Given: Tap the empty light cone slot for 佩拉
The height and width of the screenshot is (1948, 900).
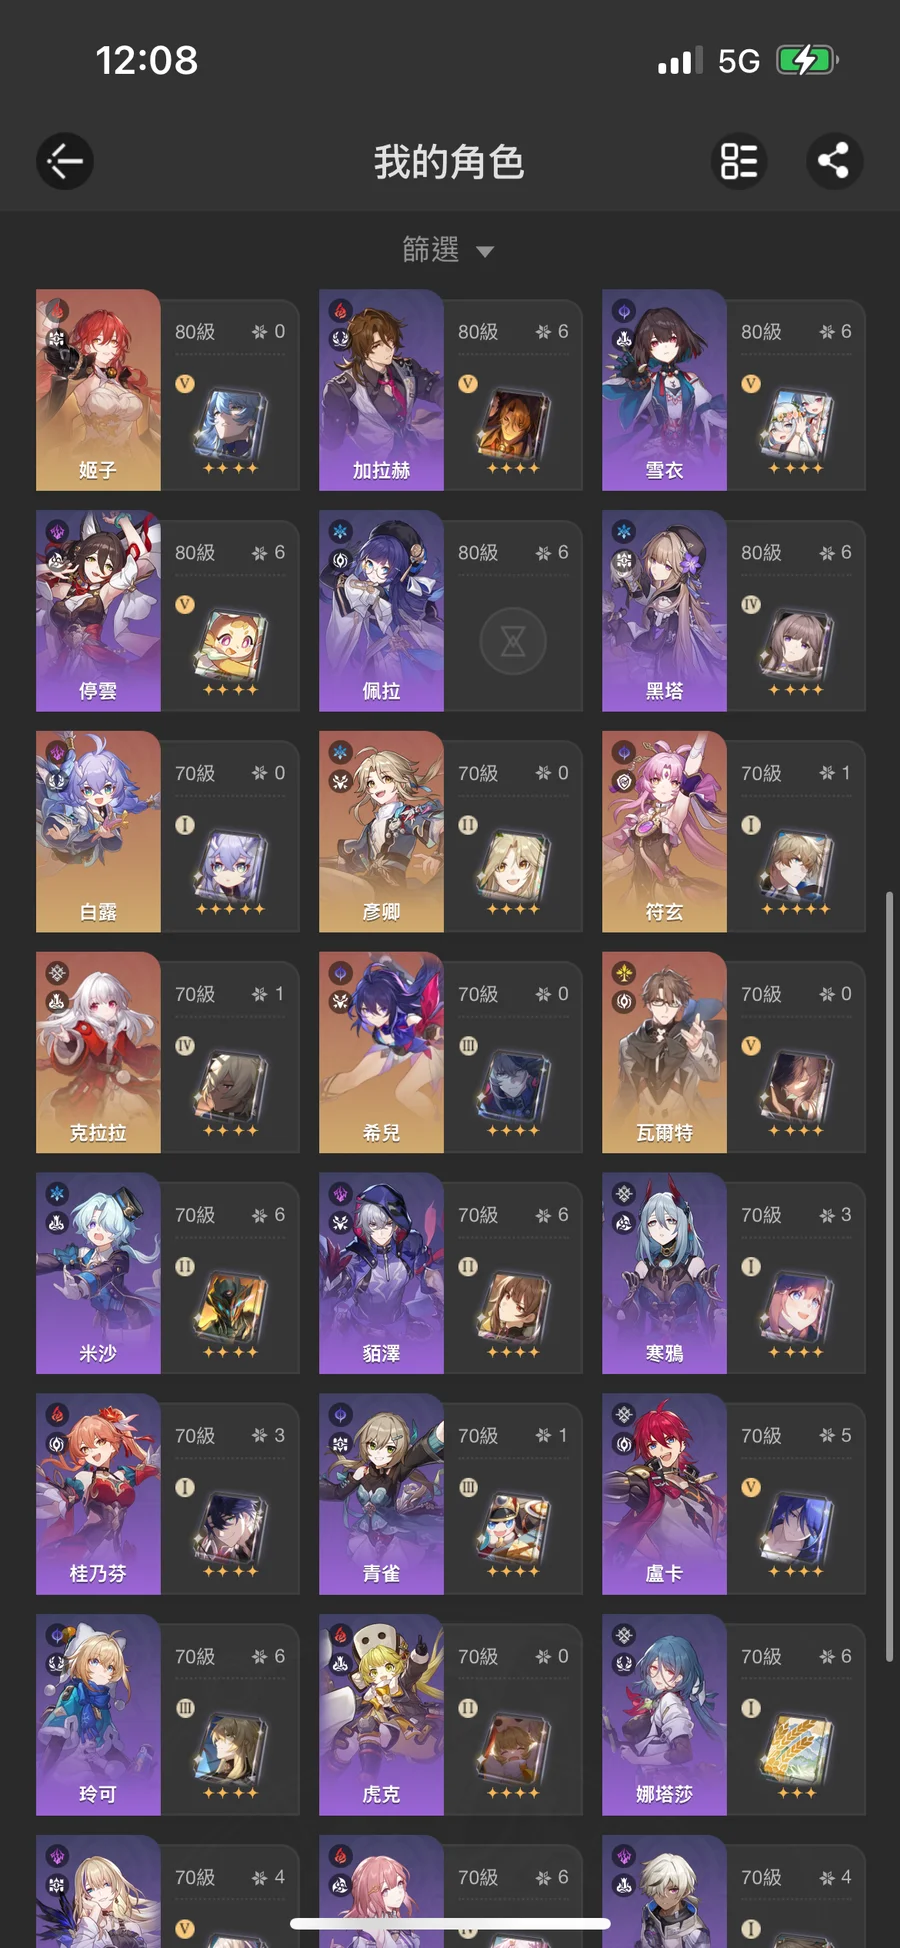Looking at the screenshot, I should pos(513,641).
